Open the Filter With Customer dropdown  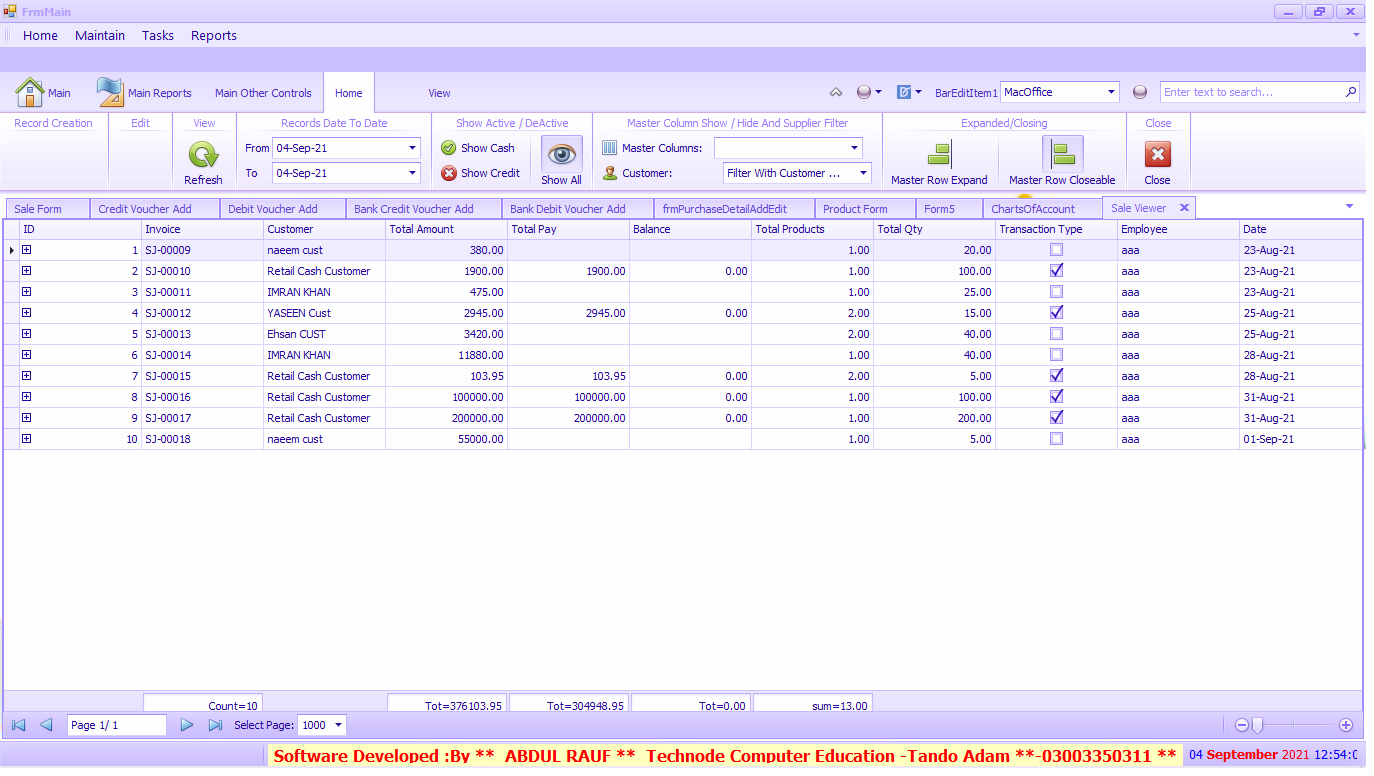pos(864,173)
